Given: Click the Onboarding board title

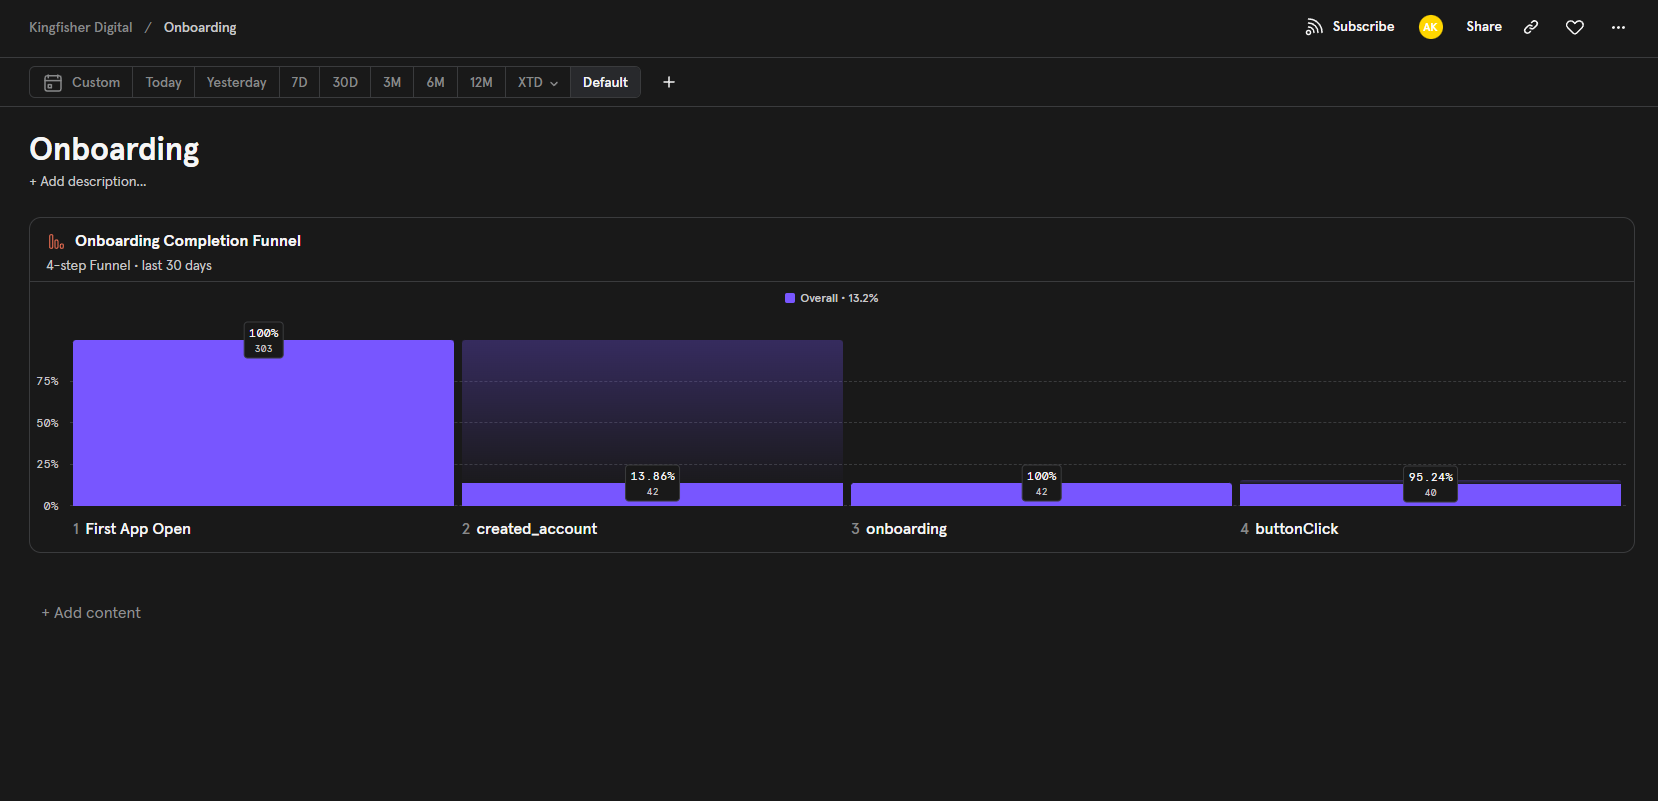Looking at the screenshot, I should pyautogui.click(x=115, y=149).
